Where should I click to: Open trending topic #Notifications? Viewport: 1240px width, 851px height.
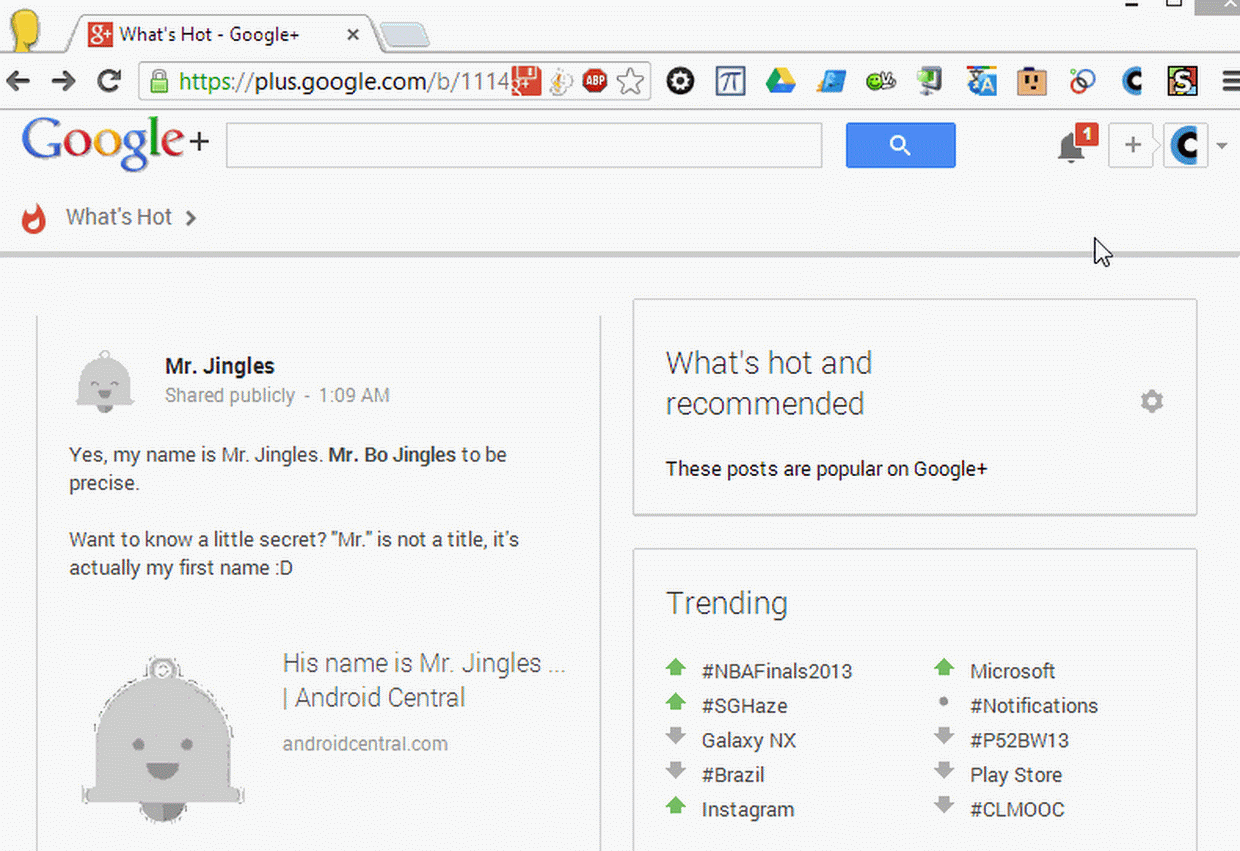(x=1034, y=706)
